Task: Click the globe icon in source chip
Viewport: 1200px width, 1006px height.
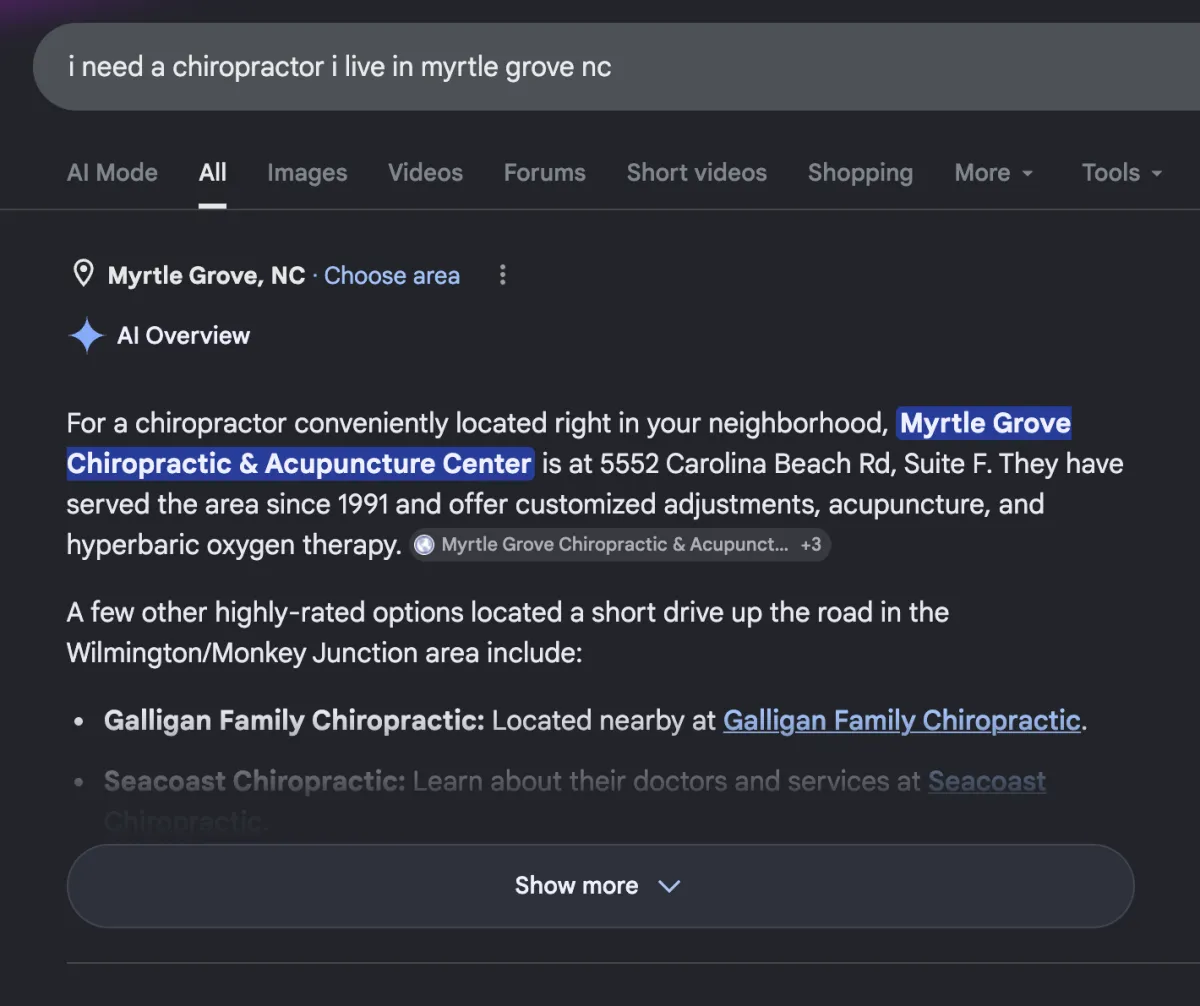Action: point(425,545)
